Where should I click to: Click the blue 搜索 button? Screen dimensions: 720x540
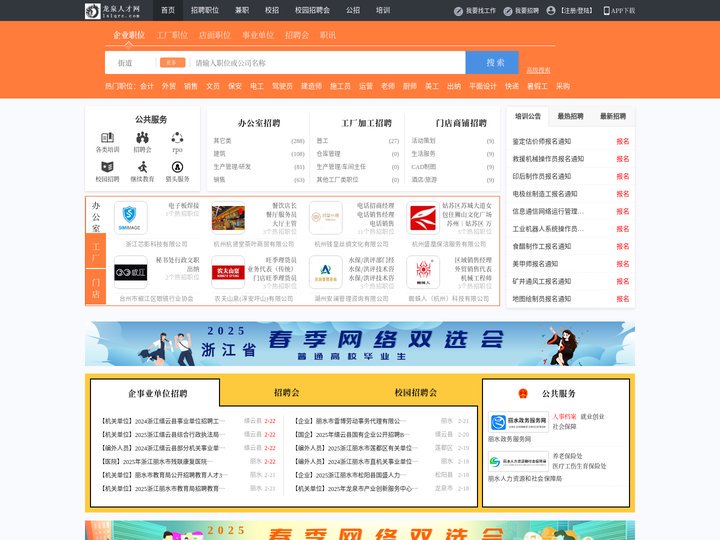point(492,62)
